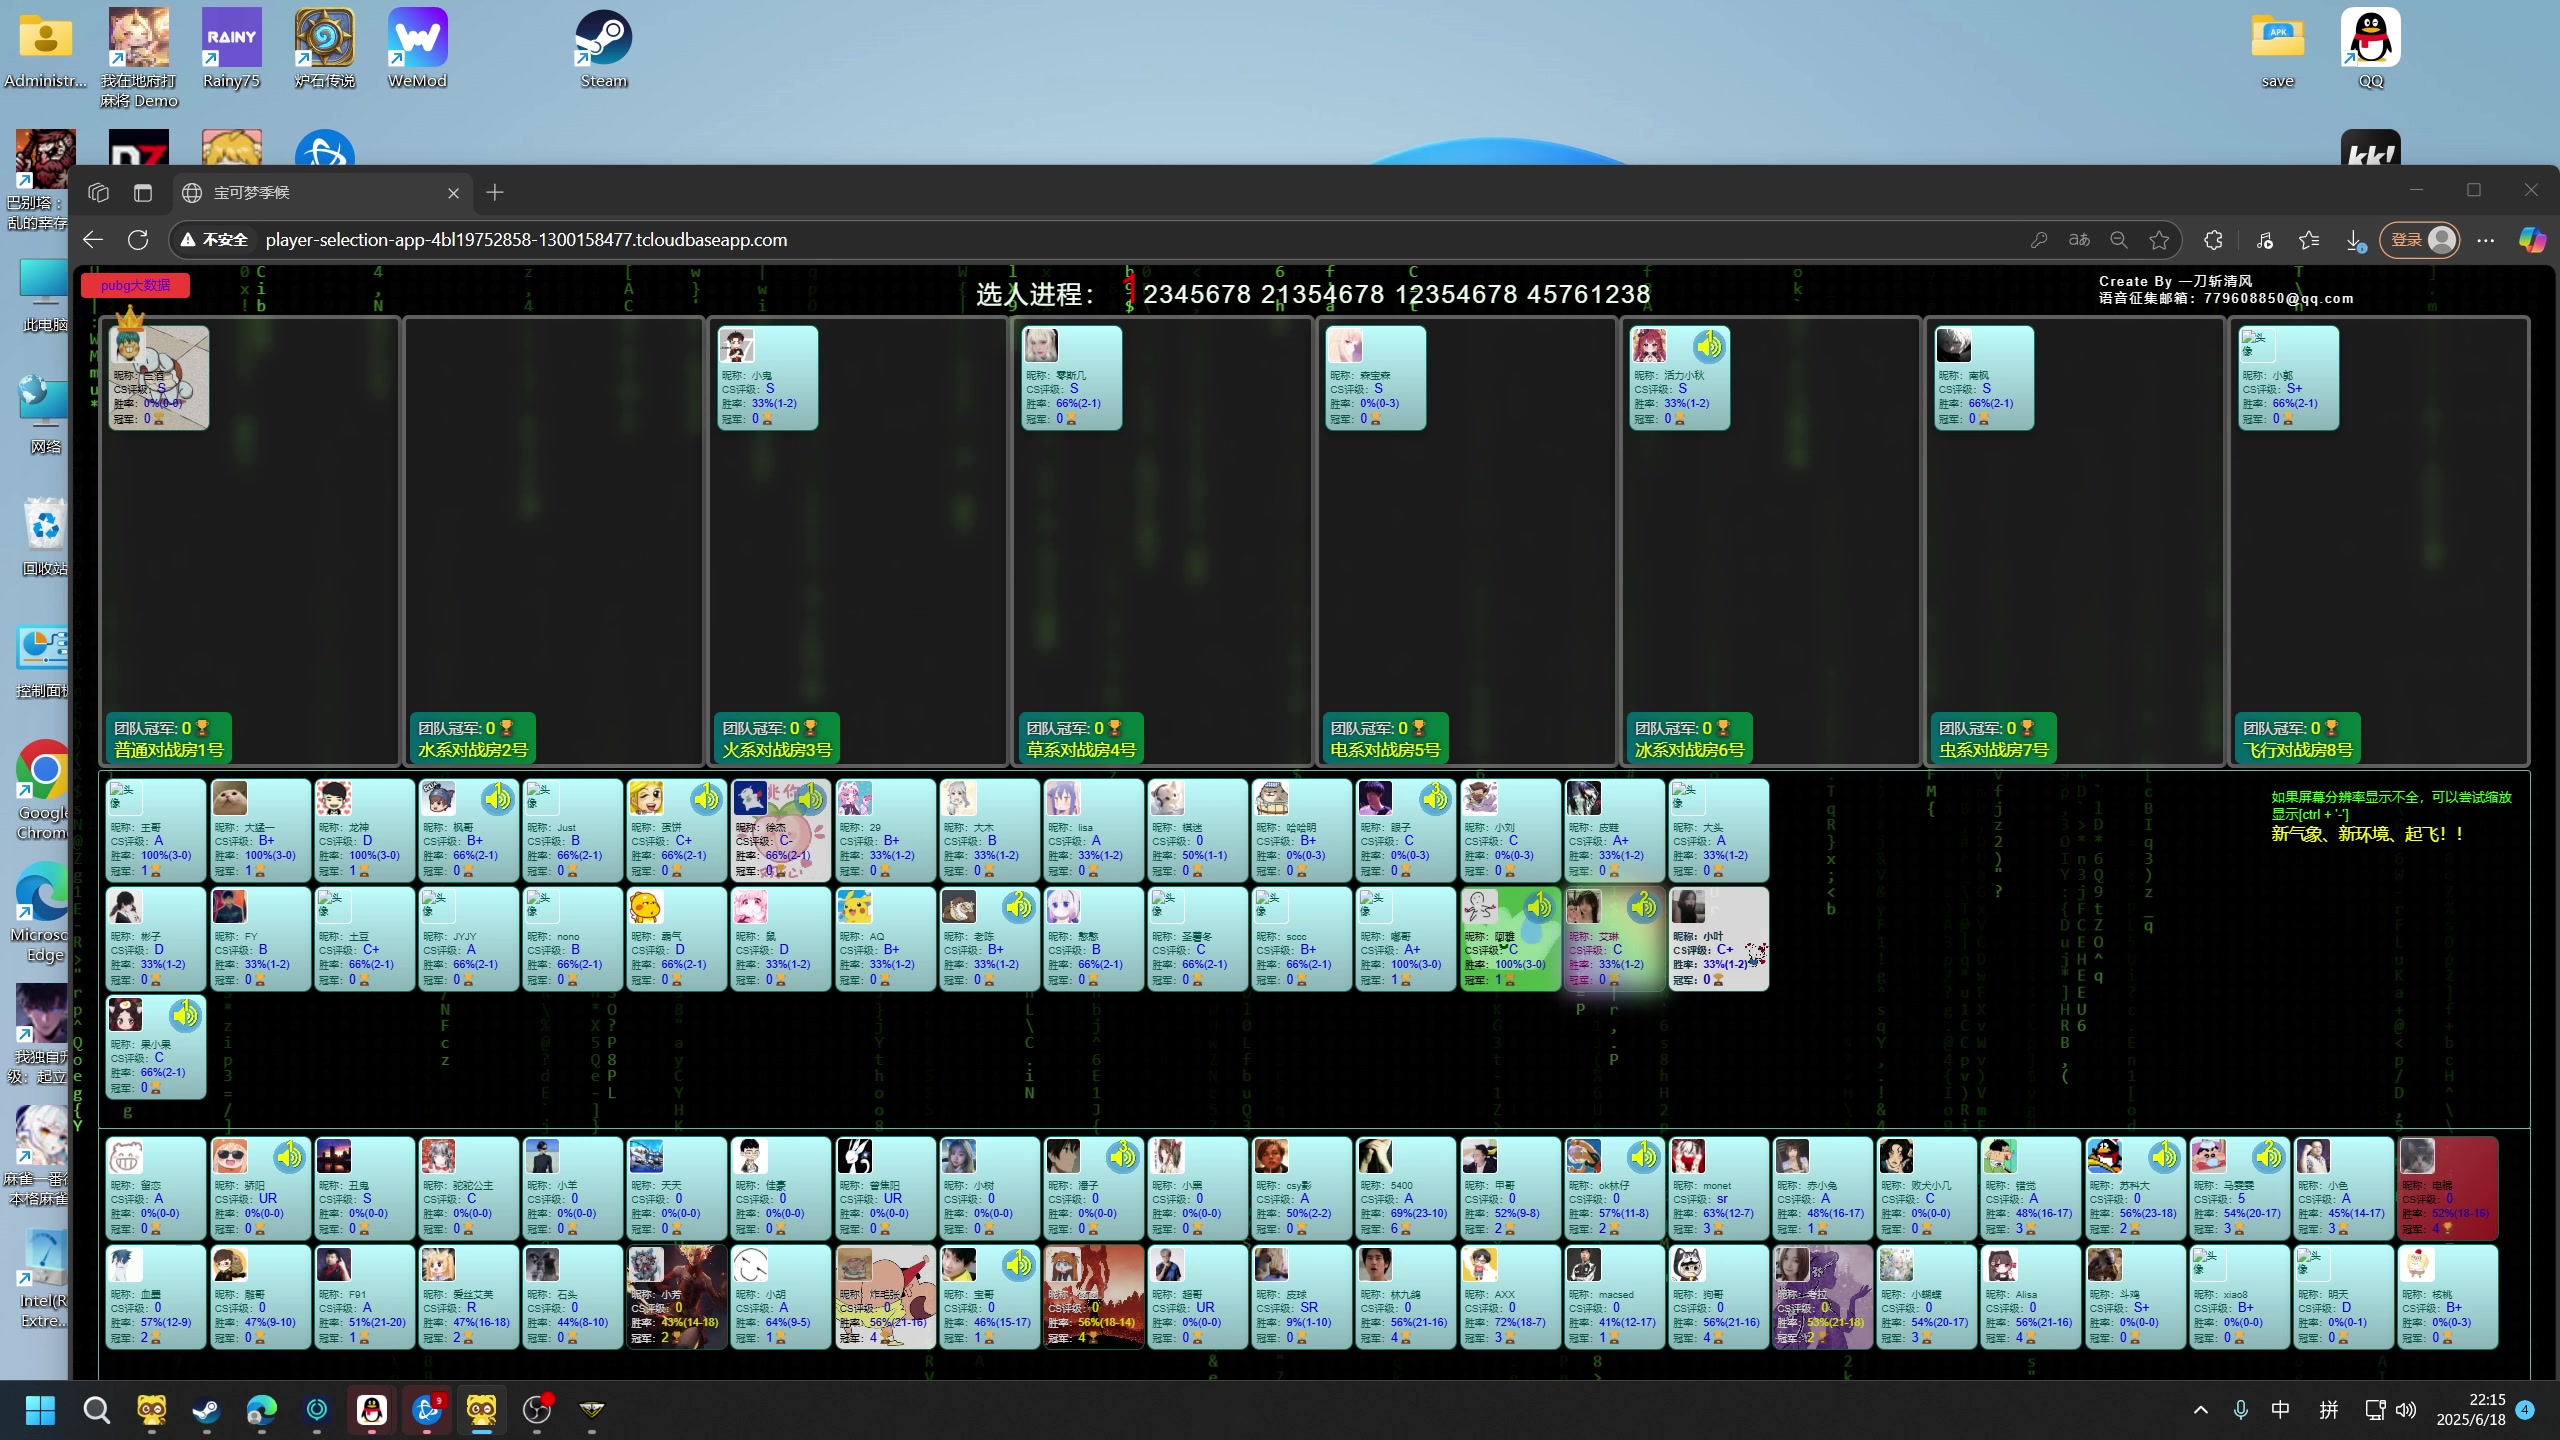Open the tab actions menu icon
Screen dimensions: 2560x1440
(143, 192)
